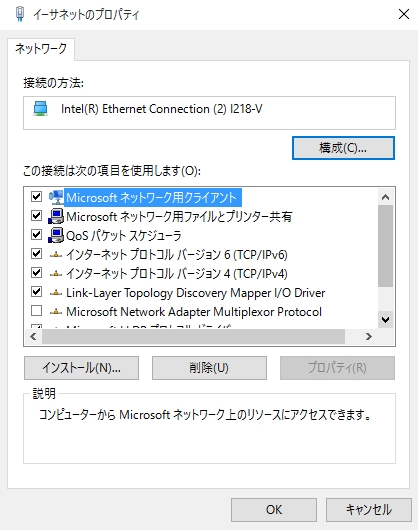The width and height of the screenshot is (418, 530).
Task: Uncheck Microsoft ネットワーク用クライアント checkbox
Action: (x=36, y=196)
